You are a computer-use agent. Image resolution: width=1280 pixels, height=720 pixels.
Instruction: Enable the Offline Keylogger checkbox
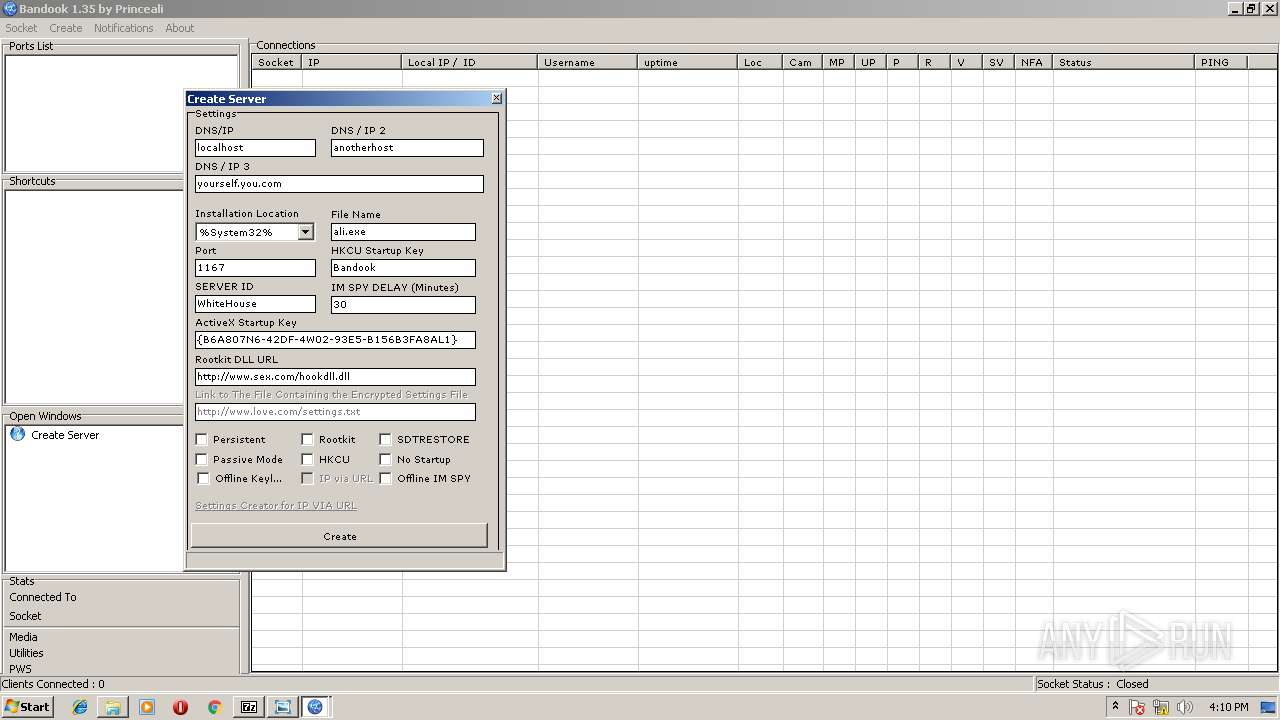(203, 478)
